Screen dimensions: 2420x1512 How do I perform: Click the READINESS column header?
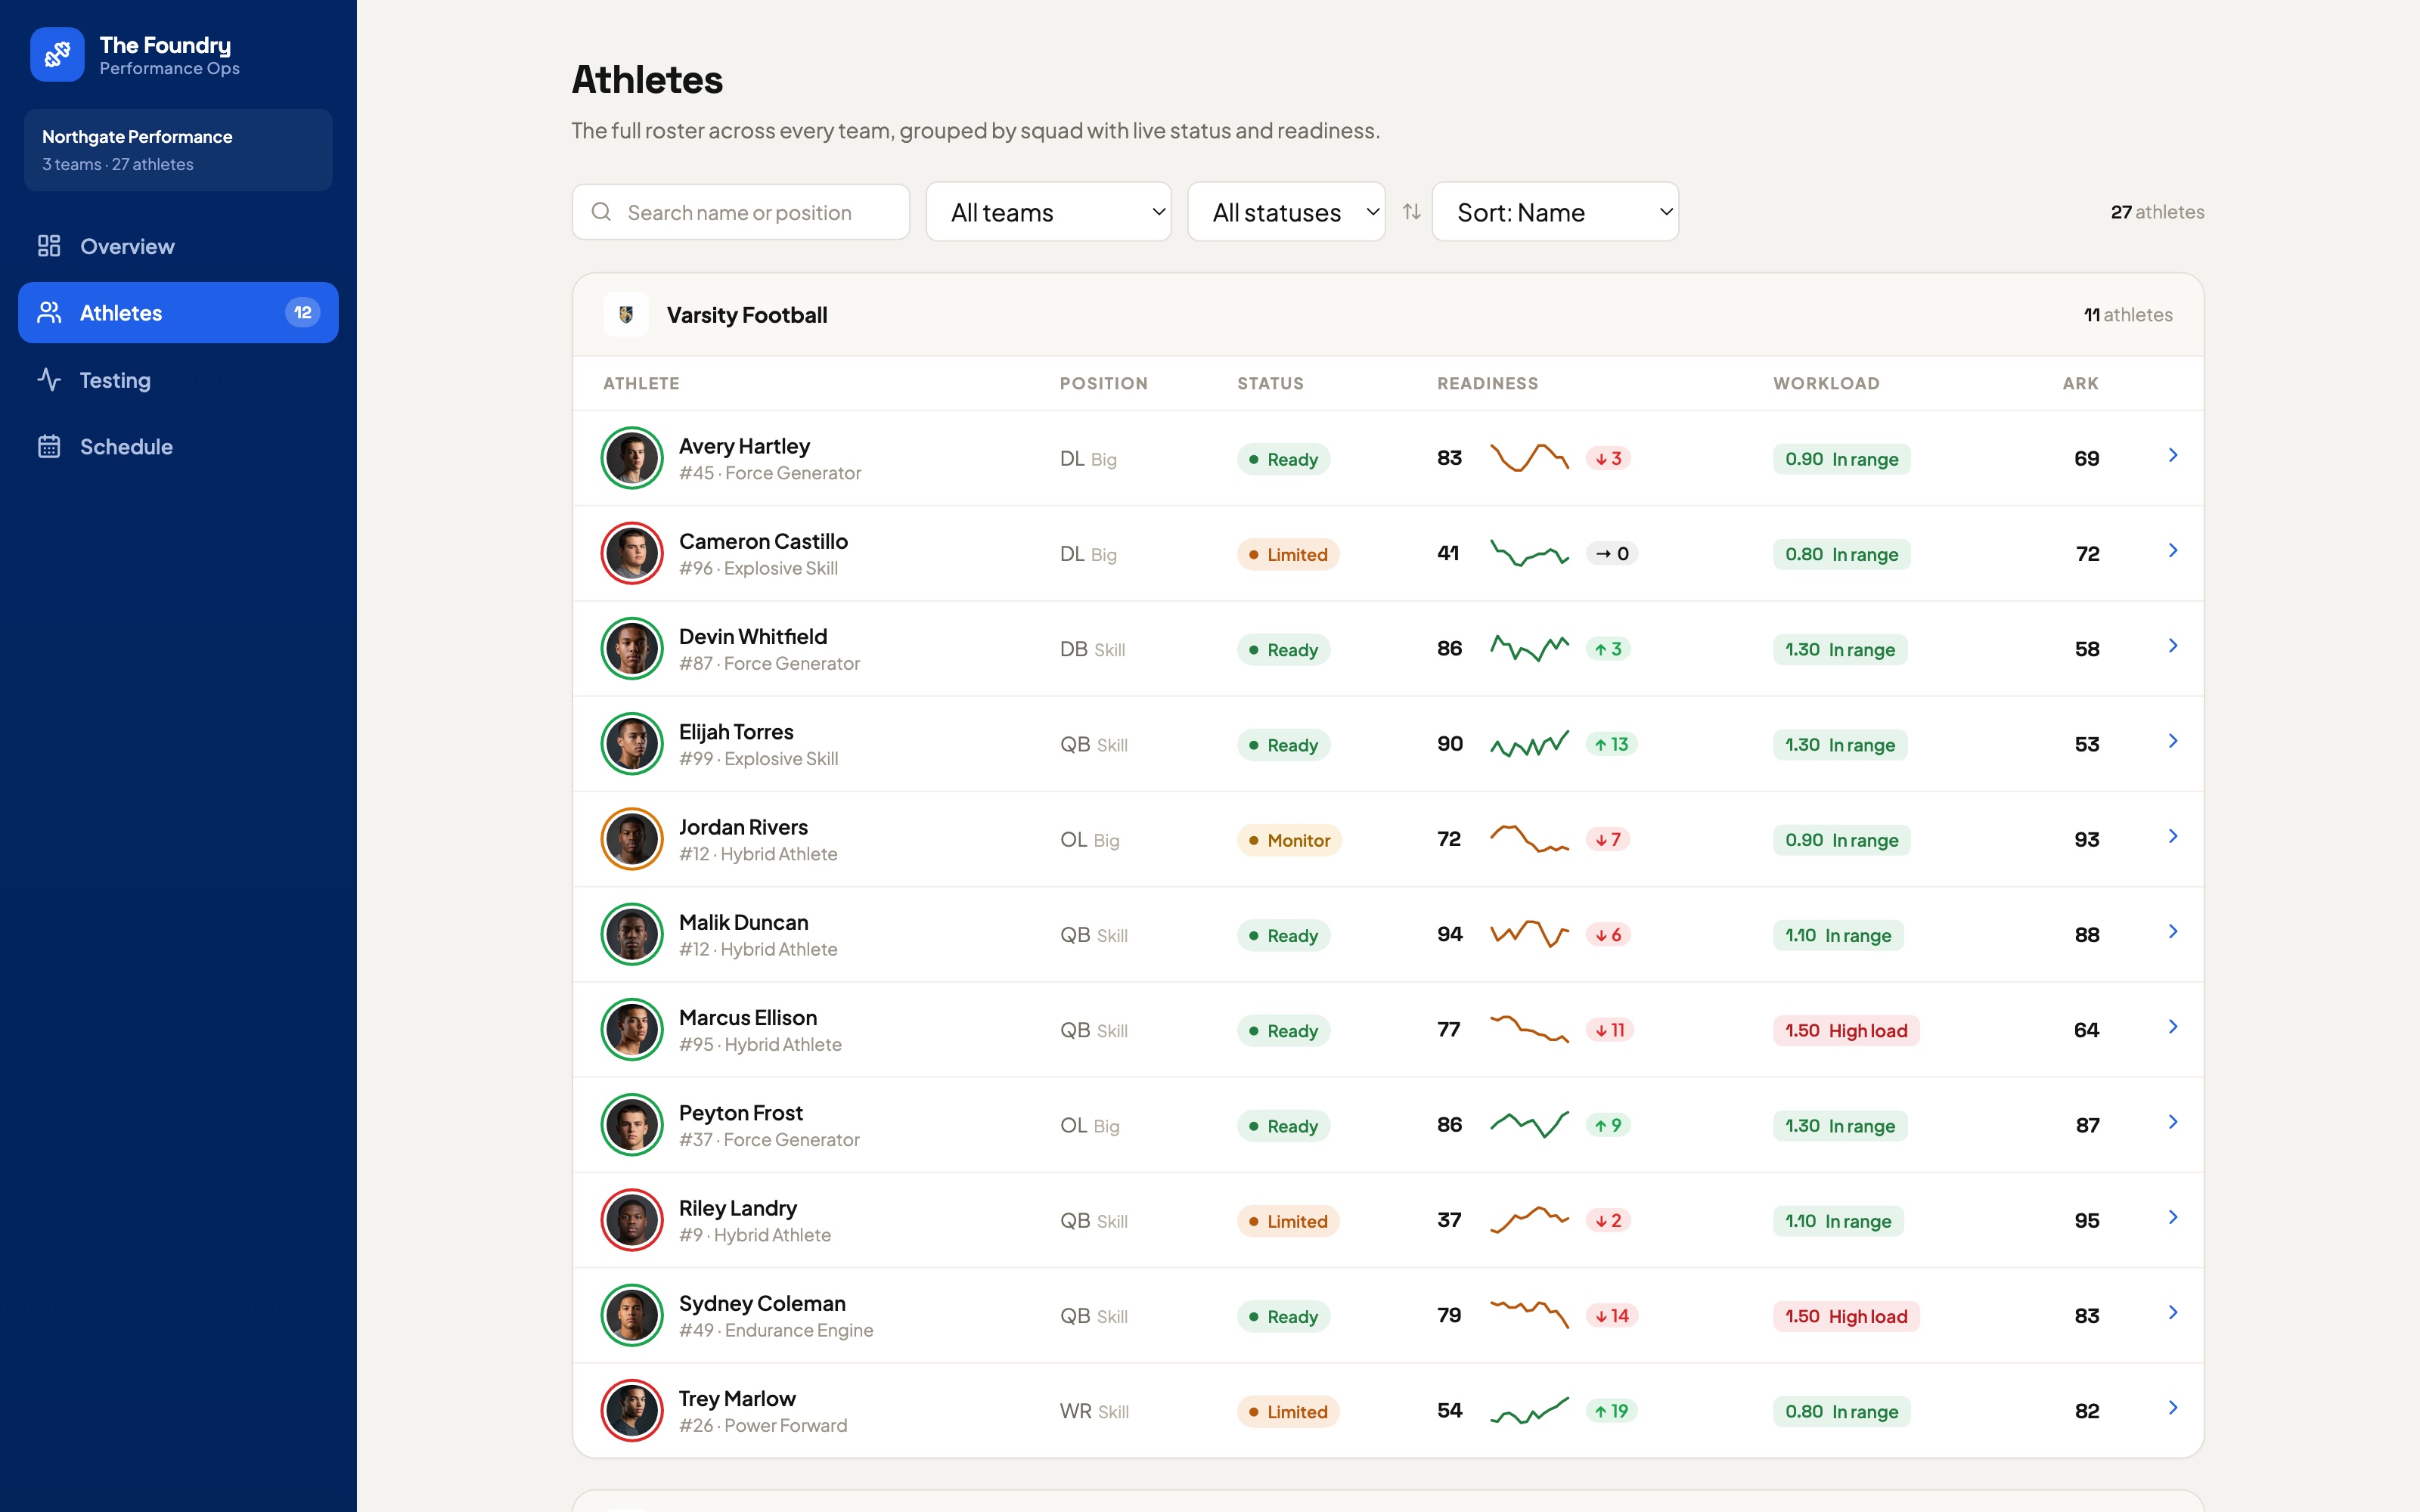(x=1487, y=383)
